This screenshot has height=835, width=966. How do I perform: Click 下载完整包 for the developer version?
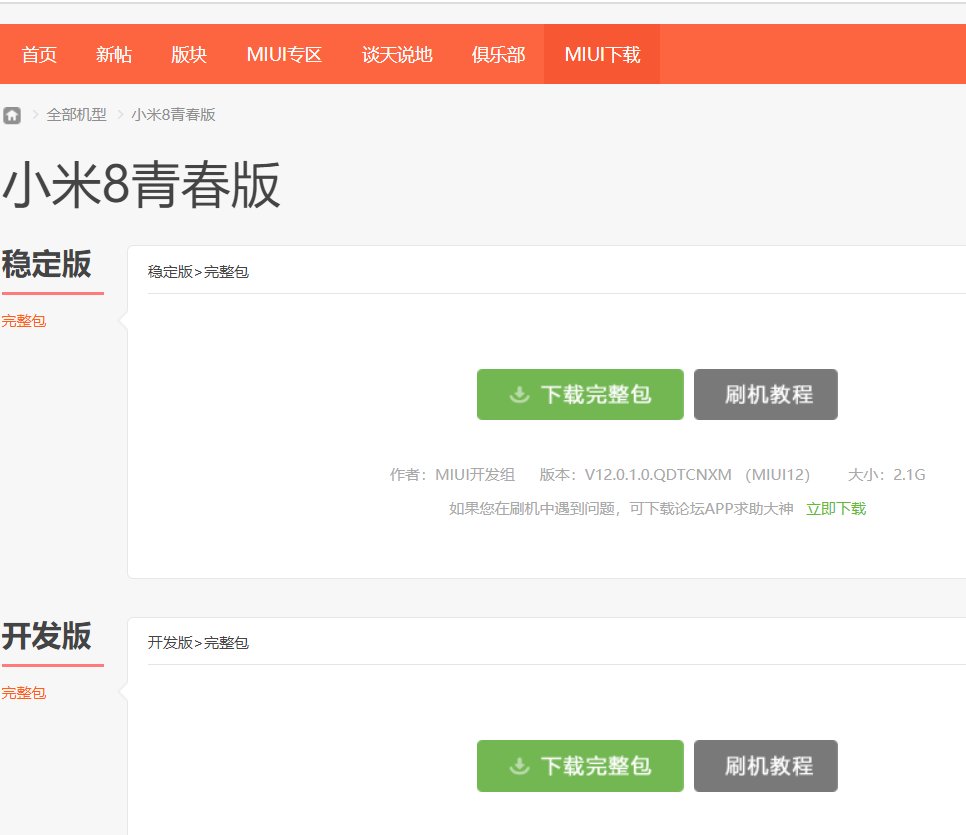[x=580, y=766]
